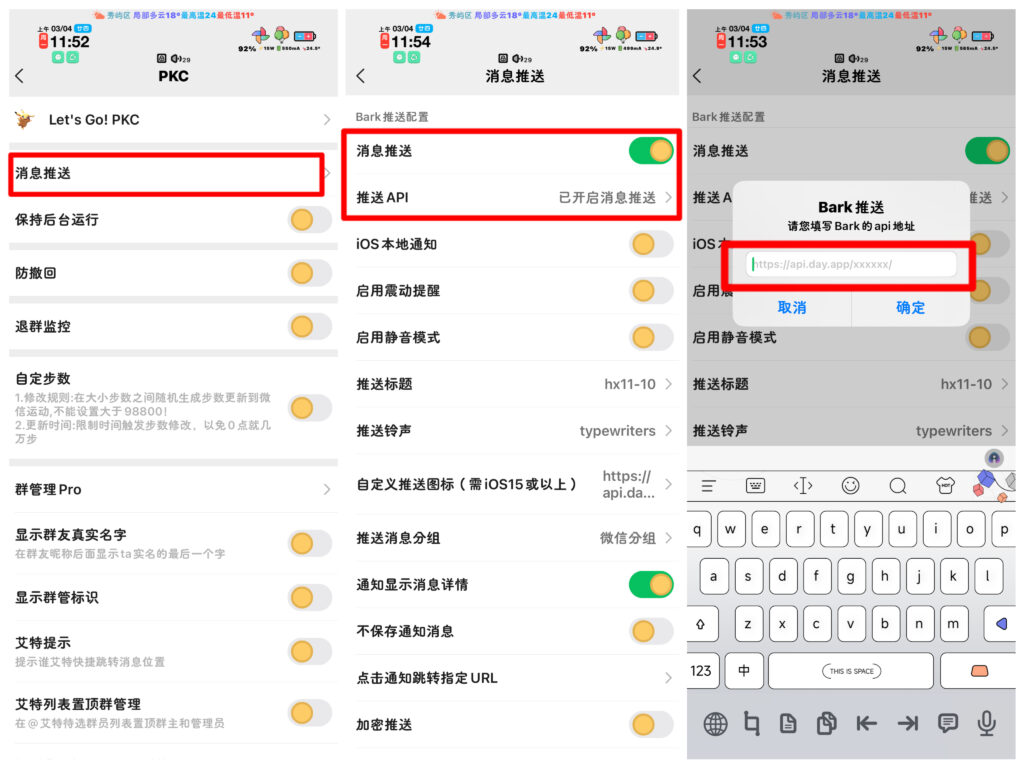Open the keyboard layout switcher icon
The width and height of the screenshot is (1024, 768).
[x=755, y=486]
